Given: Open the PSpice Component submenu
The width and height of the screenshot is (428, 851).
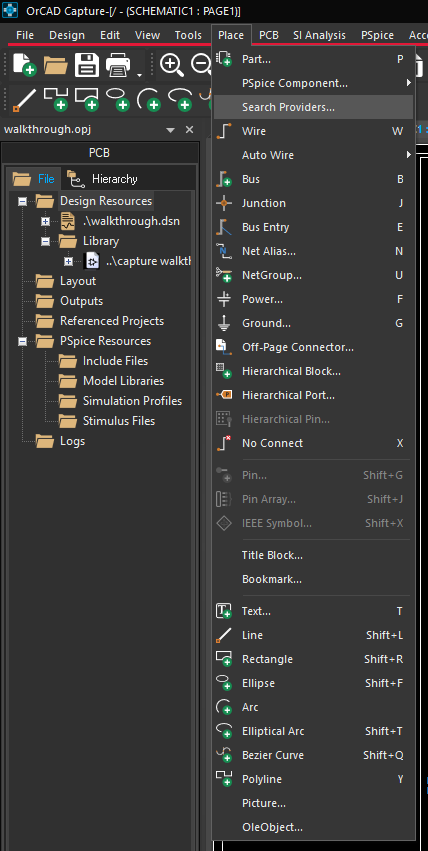Looking at the screenshot, I should [314, 83].
